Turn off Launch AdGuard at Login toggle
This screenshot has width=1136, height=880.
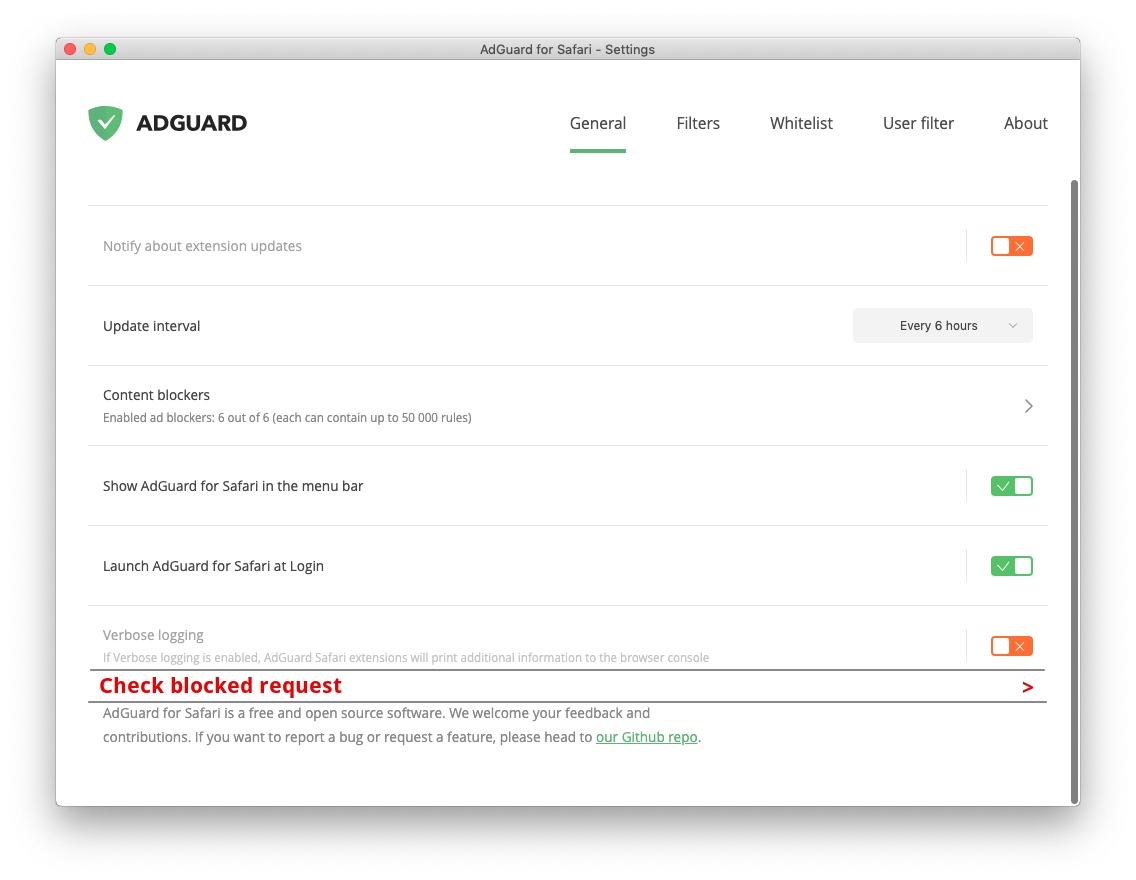click(1011, 566)
